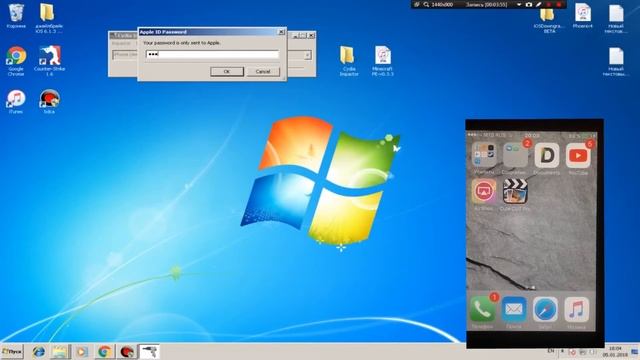Click the magnifier icon in recorder bar
The image size is (640, 360).
click(x=426, y=4)
